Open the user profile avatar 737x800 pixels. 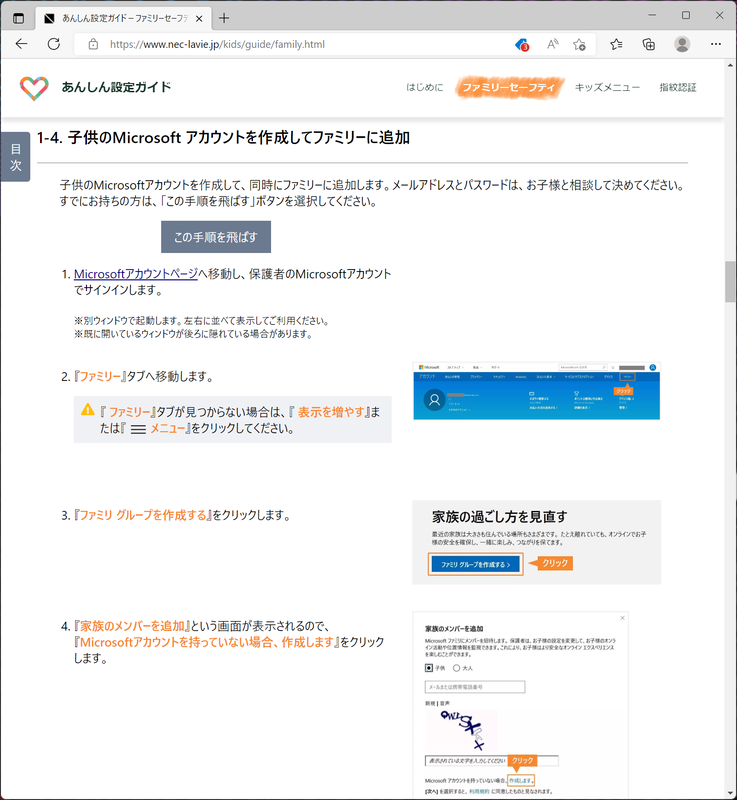point(682,44)
